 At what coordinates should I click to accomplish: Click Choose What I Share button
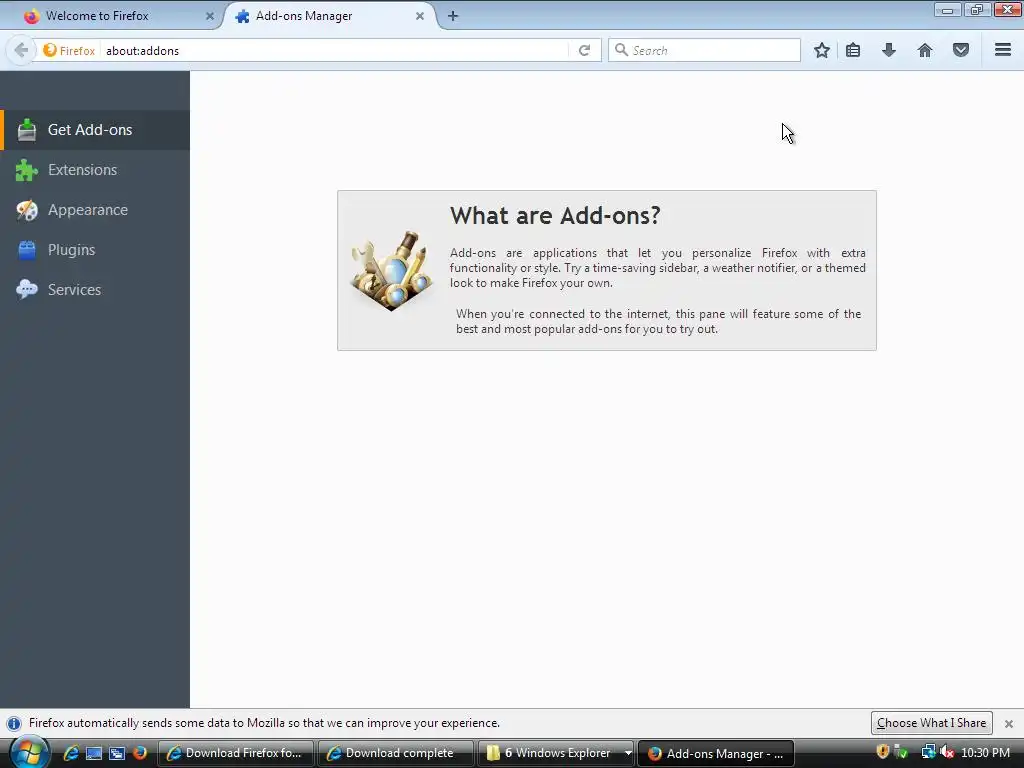[931, 723]
